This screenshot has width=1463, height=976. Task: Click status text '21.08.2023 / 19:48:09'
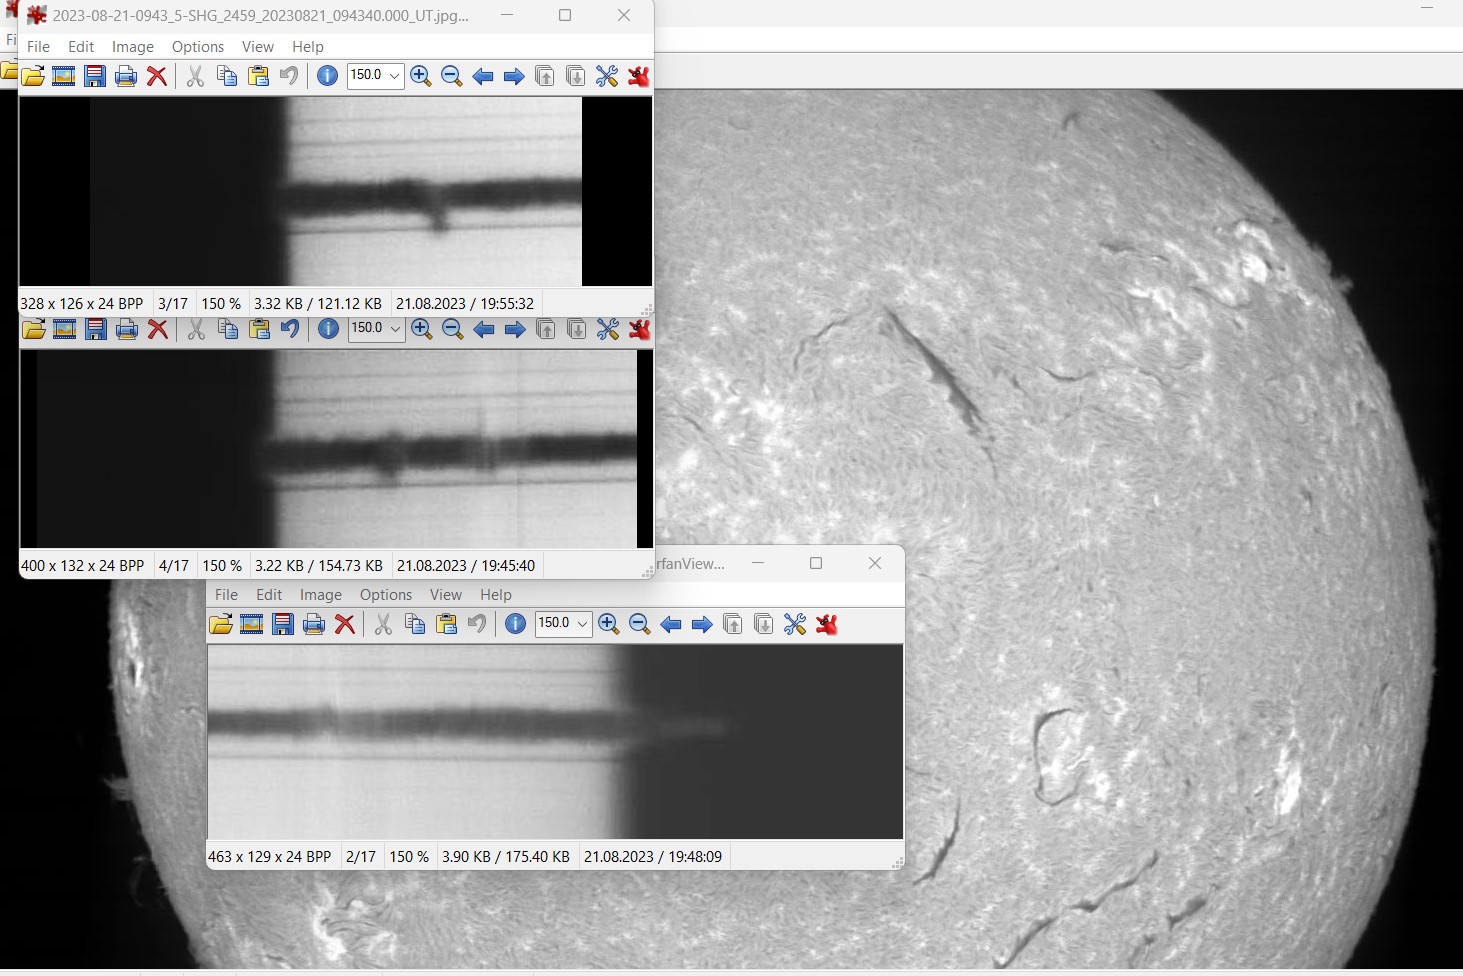coord(653,857)
